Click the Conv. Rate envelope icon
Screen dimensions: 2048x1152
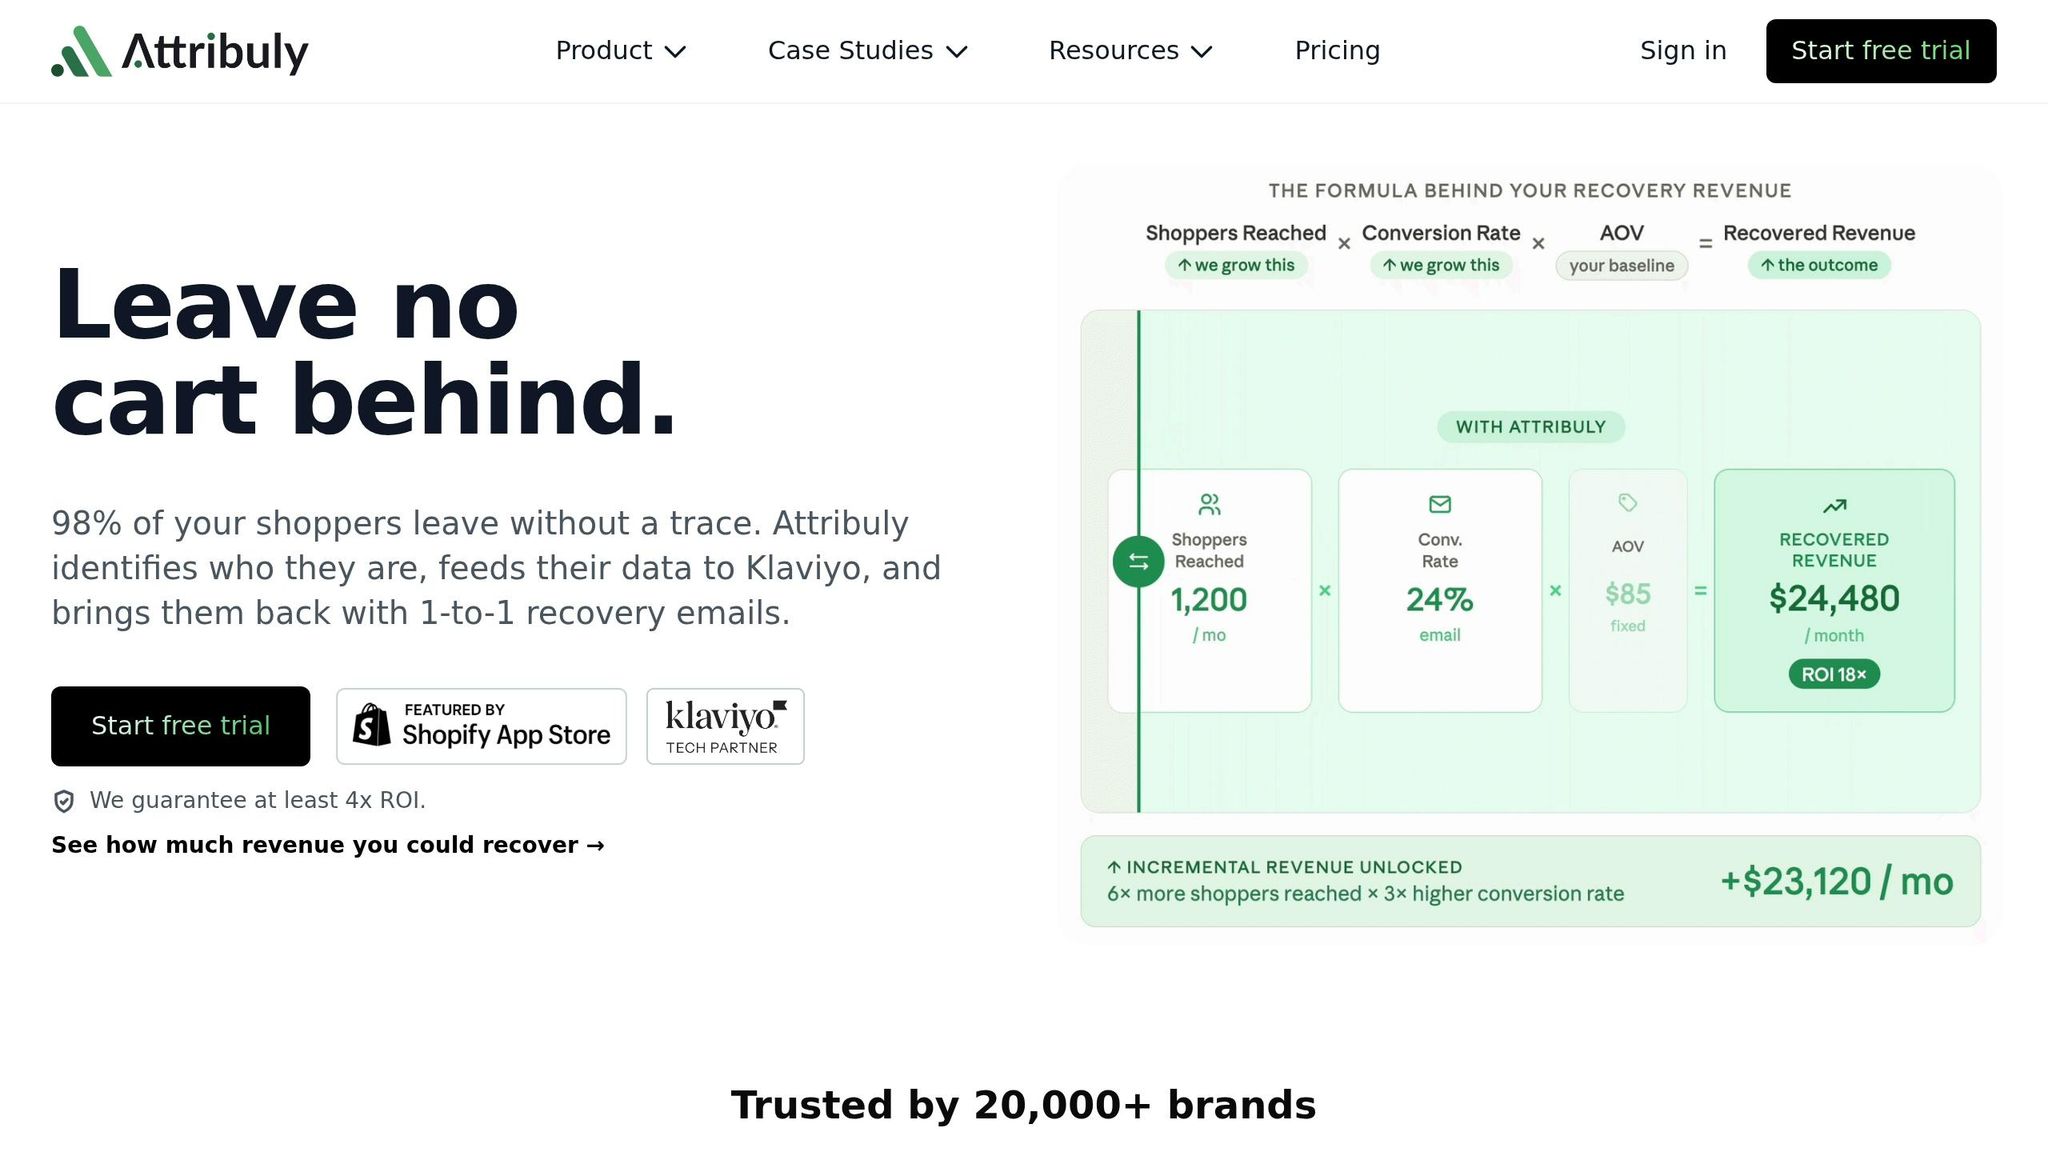[x=1440, y=504]
